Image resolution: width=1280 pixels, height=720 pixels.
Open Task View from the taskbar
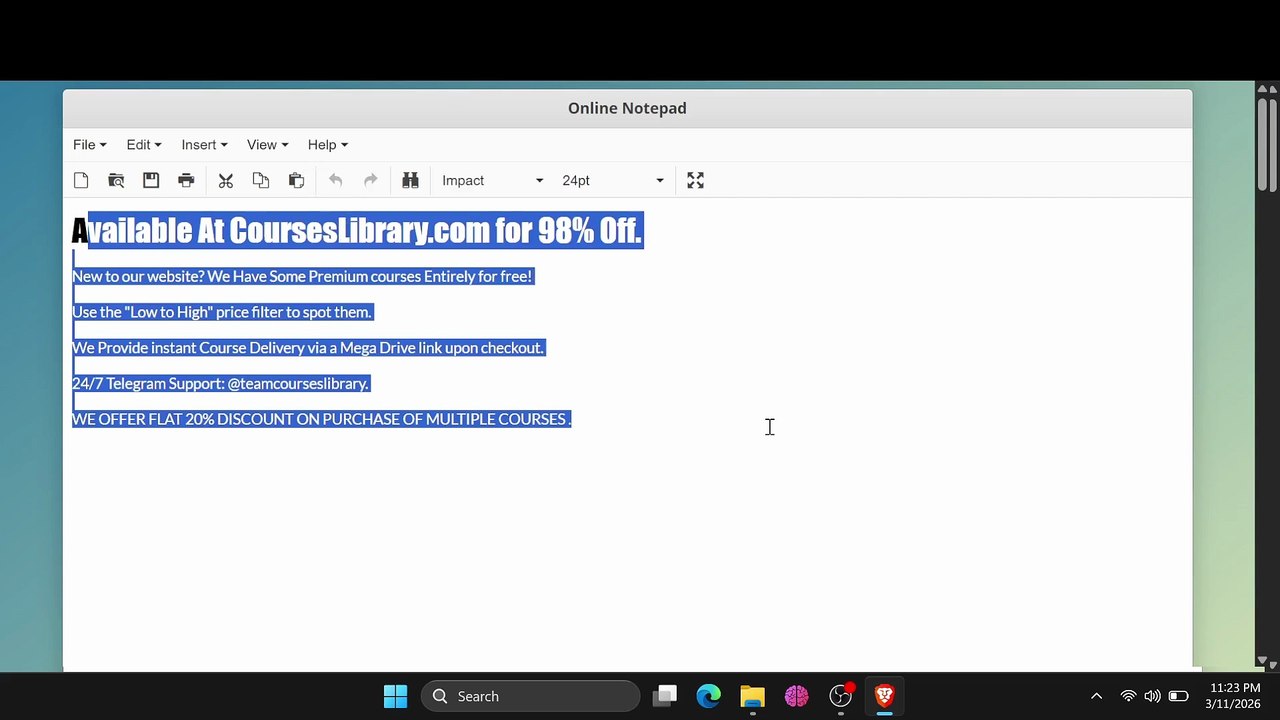(x=665, y=696)
